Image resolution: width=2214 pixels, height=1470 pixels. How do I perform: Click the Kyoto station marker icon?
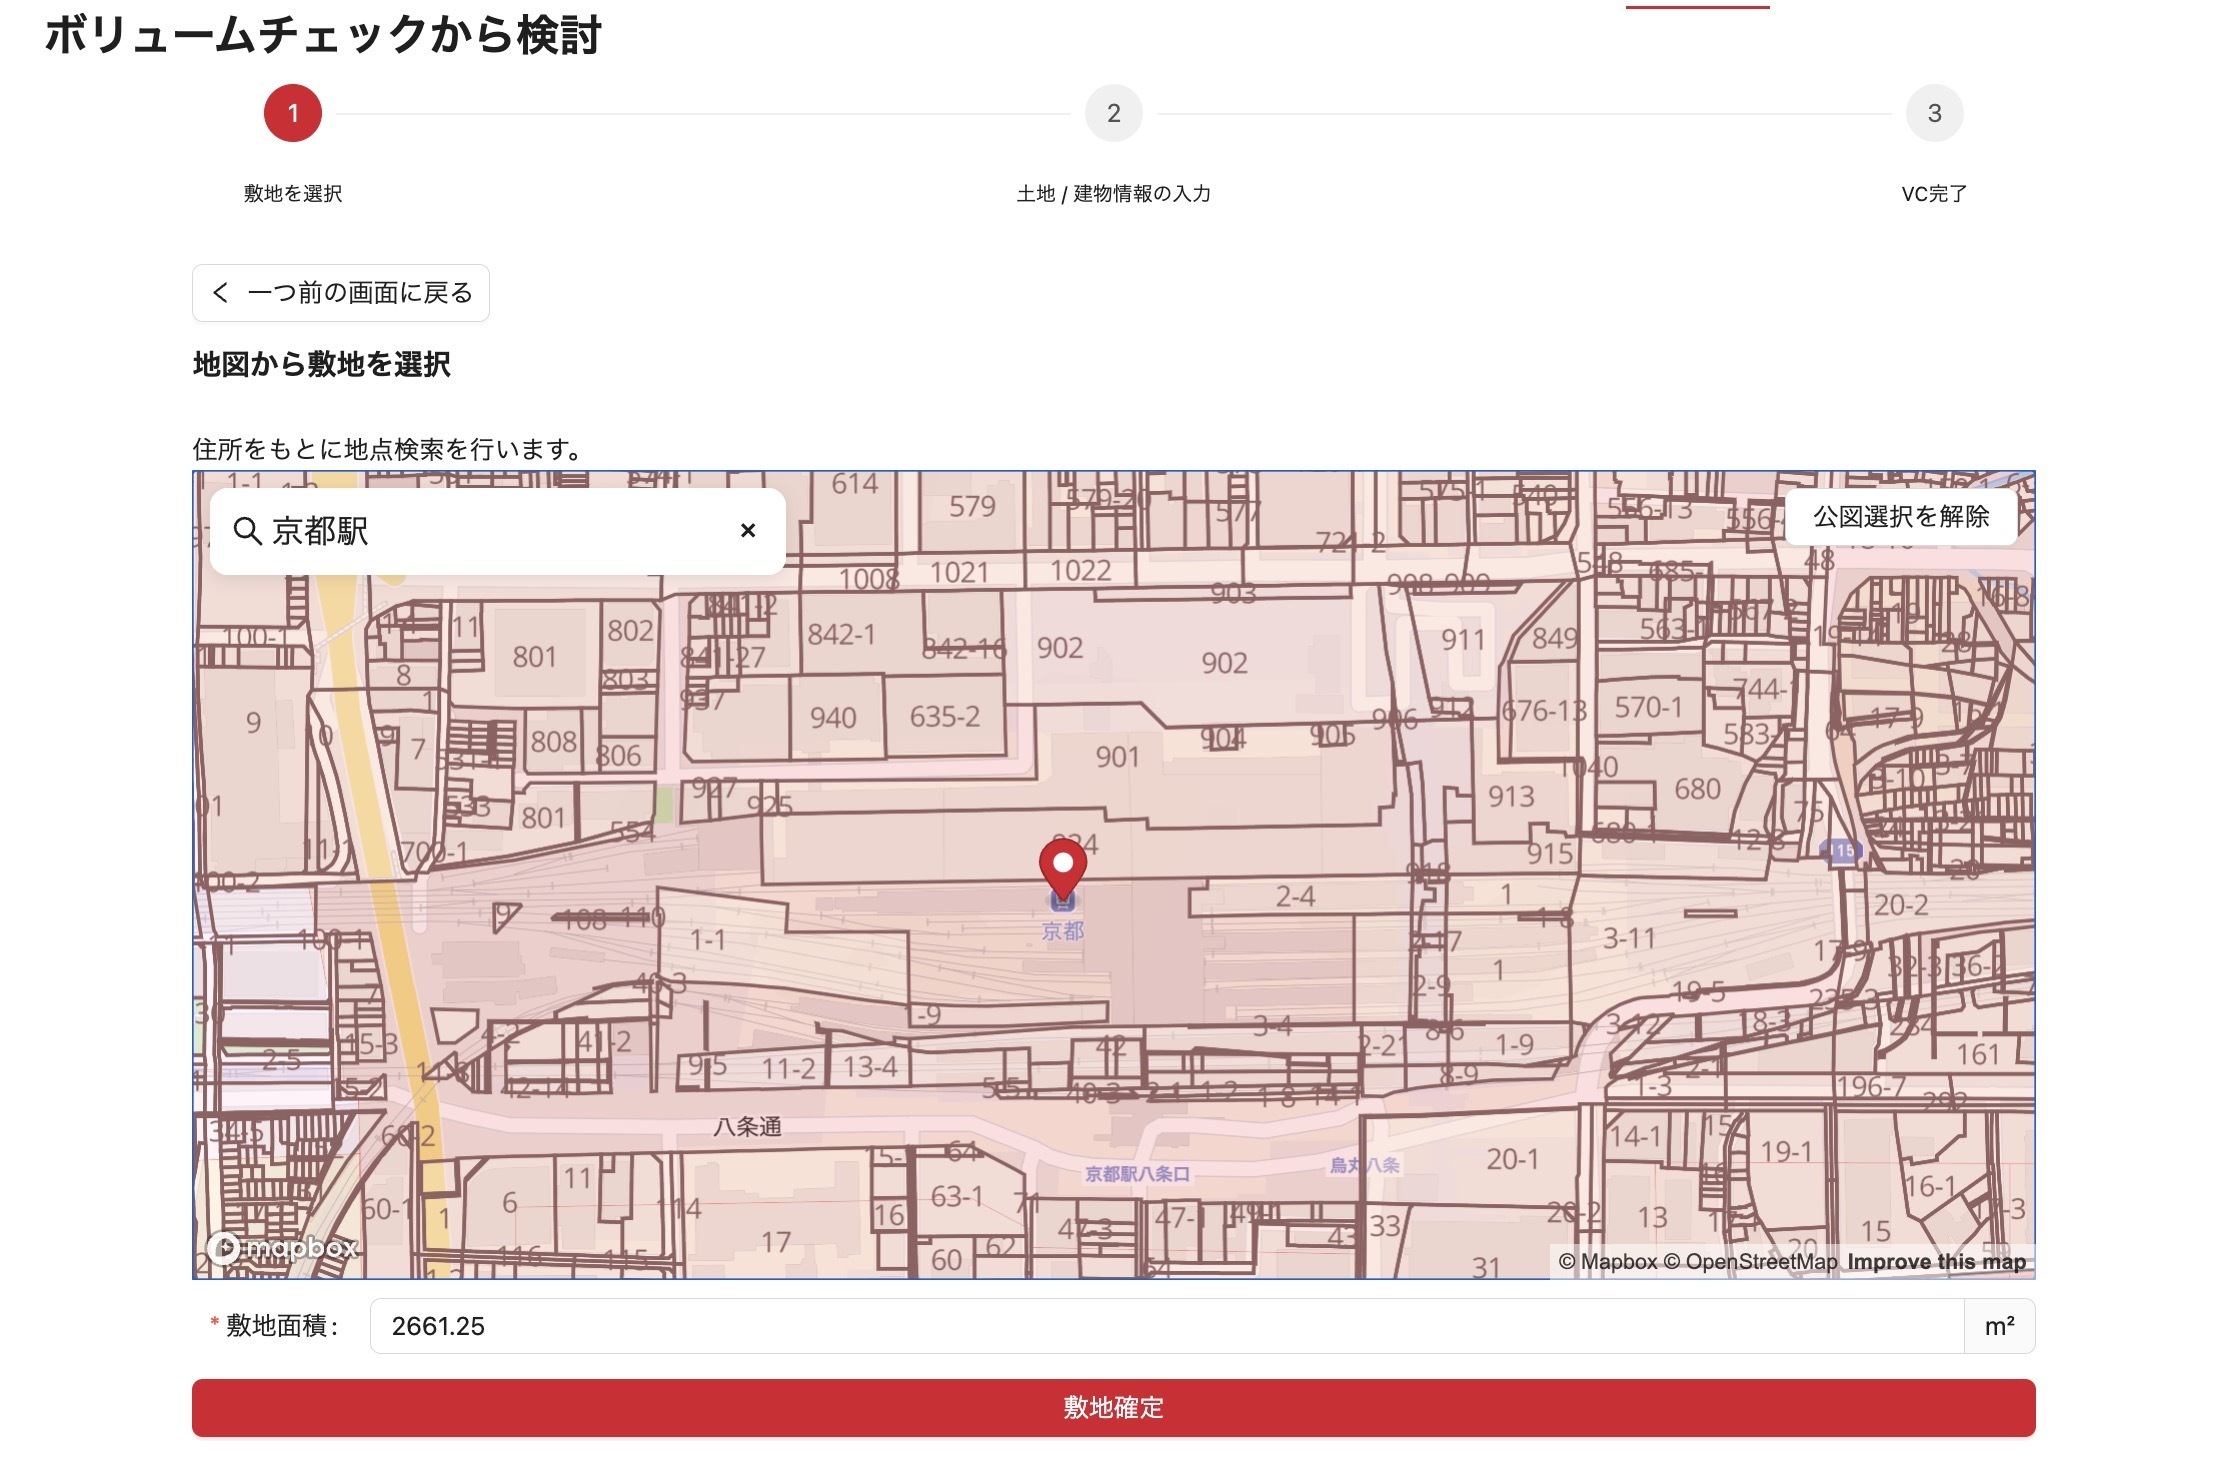tap(1062, 905)
